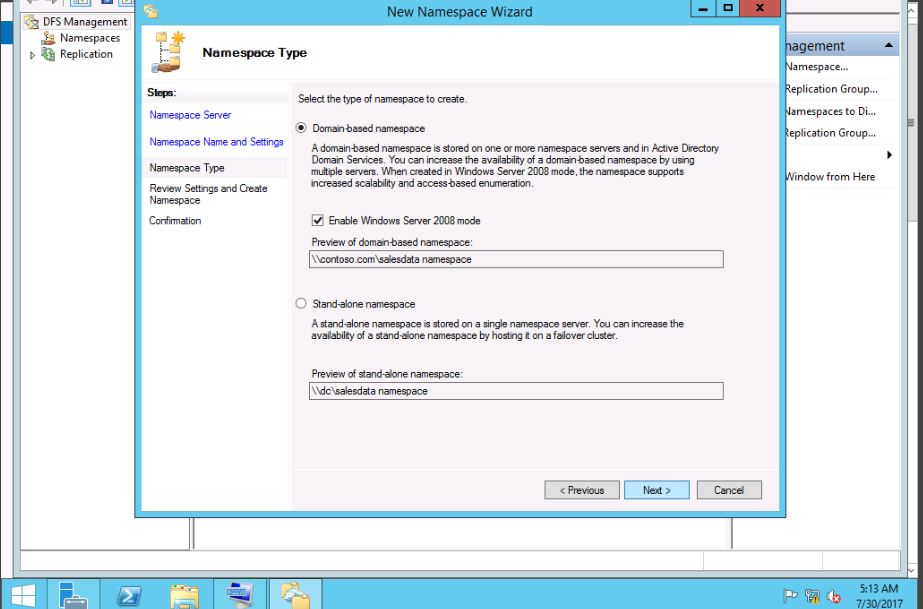
Task: Click the Next button
Action: pyautogui.click(x=656, y=490)
